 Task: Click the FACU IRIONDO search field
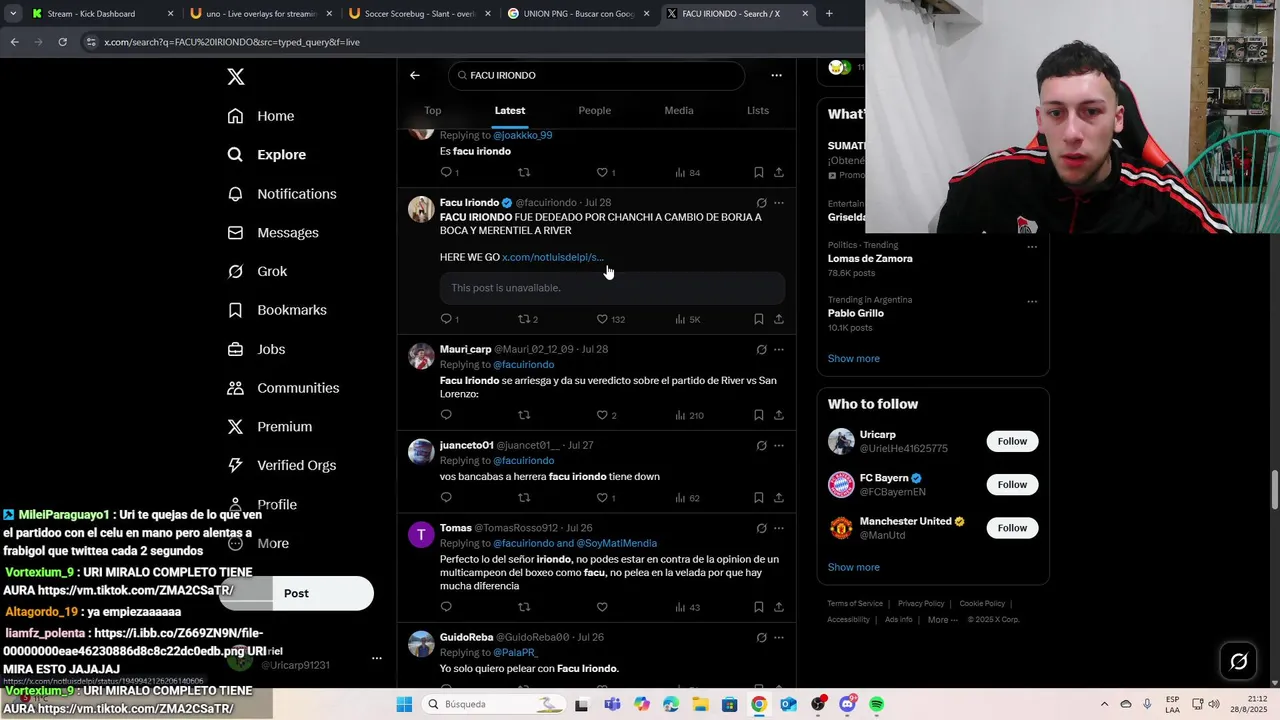click(x=597, y=75)
